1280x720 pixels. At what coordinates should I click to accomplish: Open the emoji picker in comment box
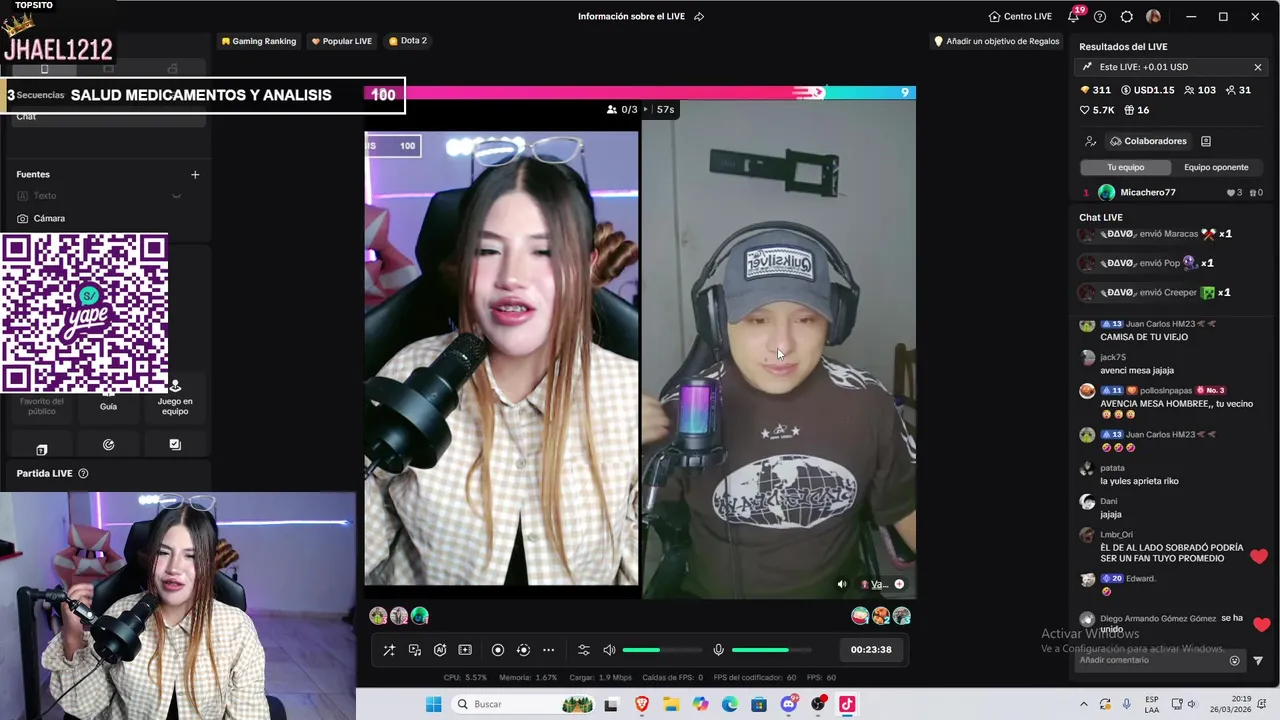[x=1234, y=661]
